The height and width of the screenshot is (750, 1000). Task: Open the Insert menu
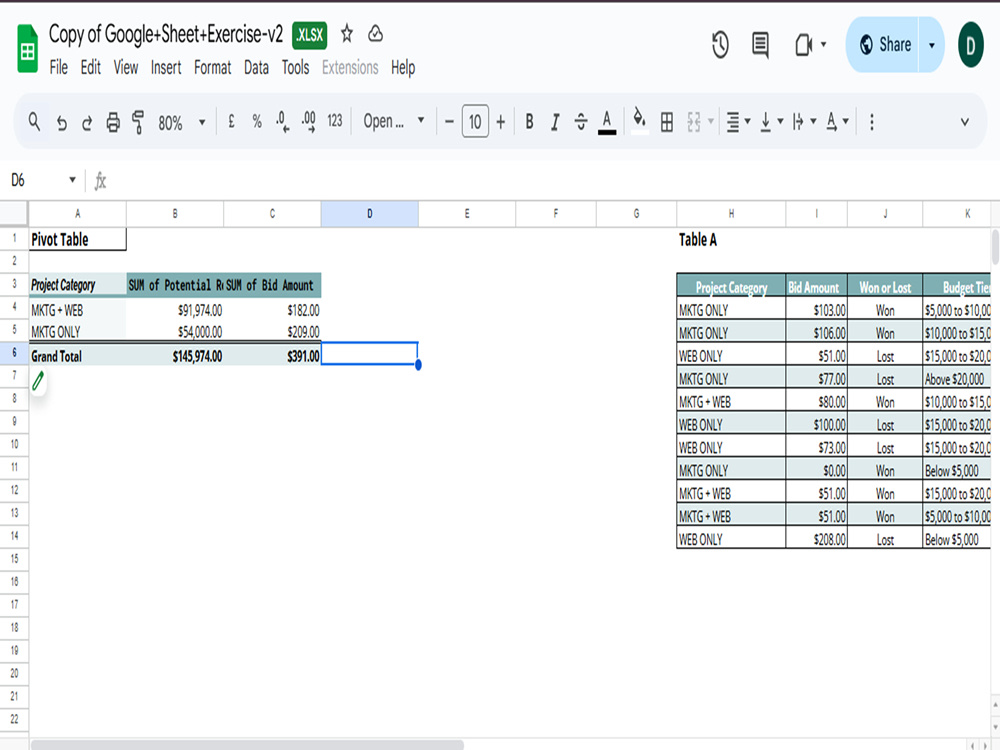click(x=166, y=67)
